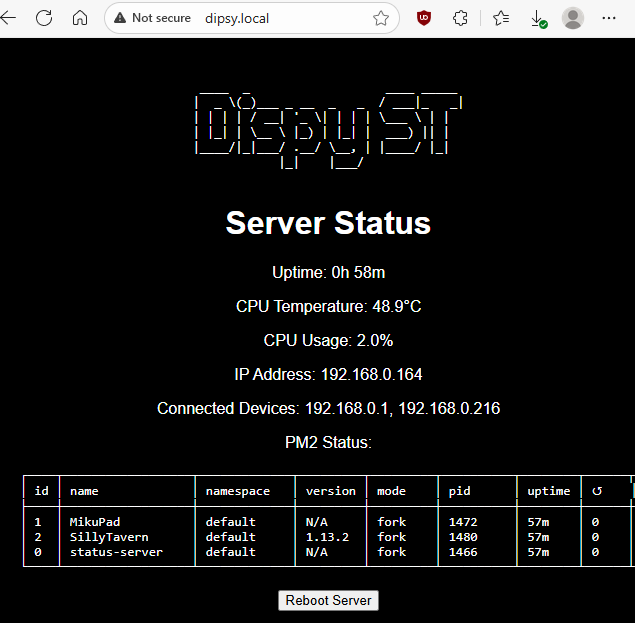Click the MikuPad process name
Screen dimensions: 635x623
95,522
